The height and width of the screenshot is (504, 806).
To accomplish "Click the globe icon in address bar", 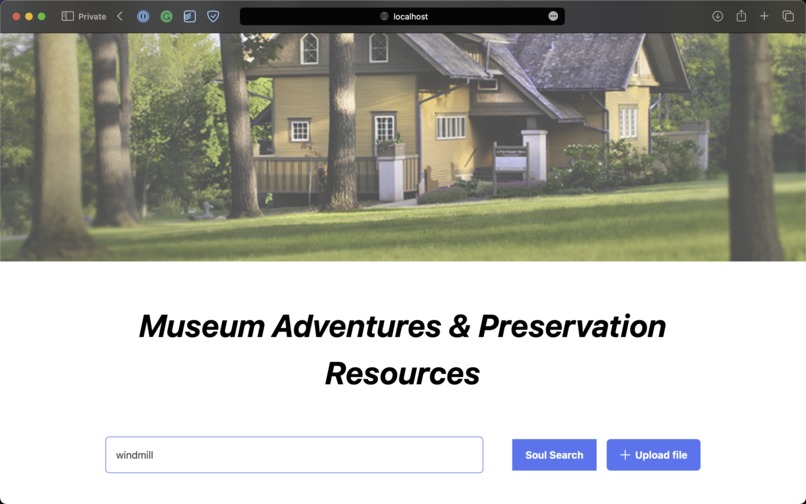I will pos(384,16).
